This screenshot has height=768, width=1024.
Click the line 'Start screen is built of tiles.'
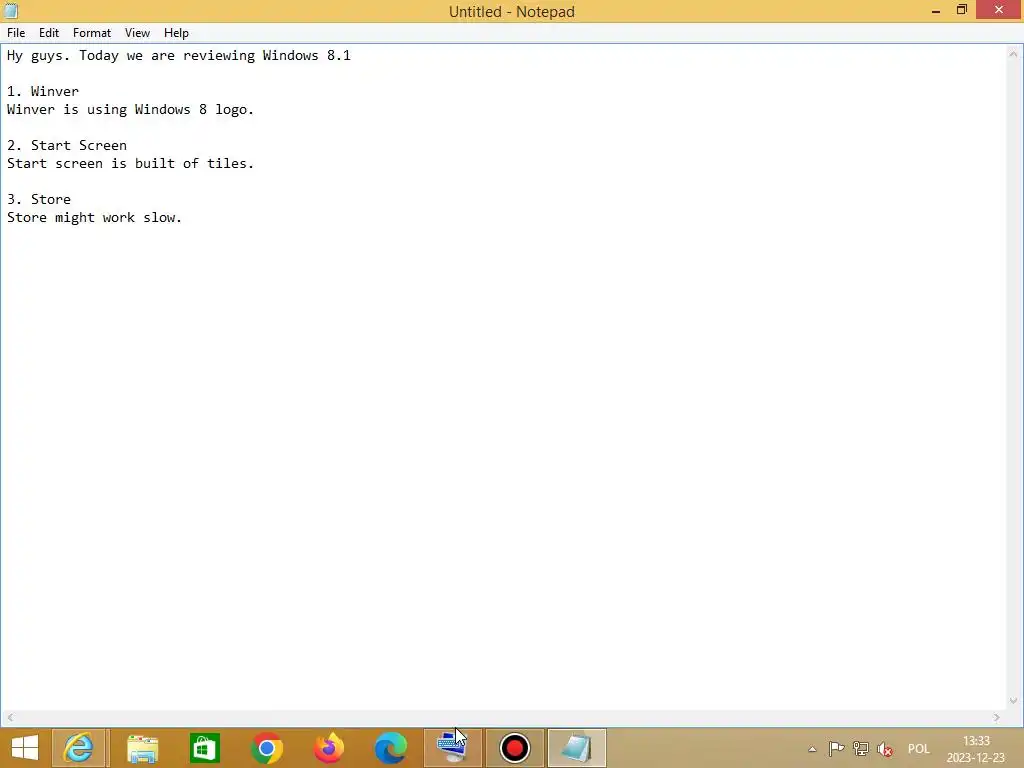click(130, 163)
